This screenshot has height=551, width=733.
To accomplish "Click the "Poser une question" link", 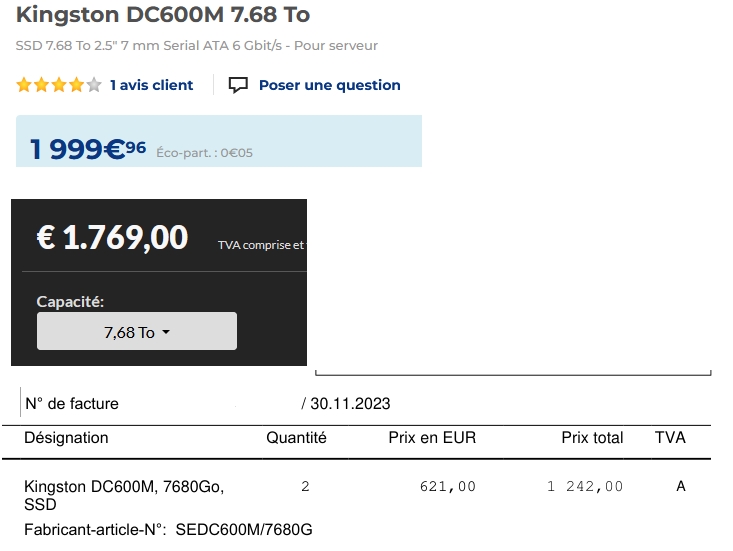I will [329, 85].
